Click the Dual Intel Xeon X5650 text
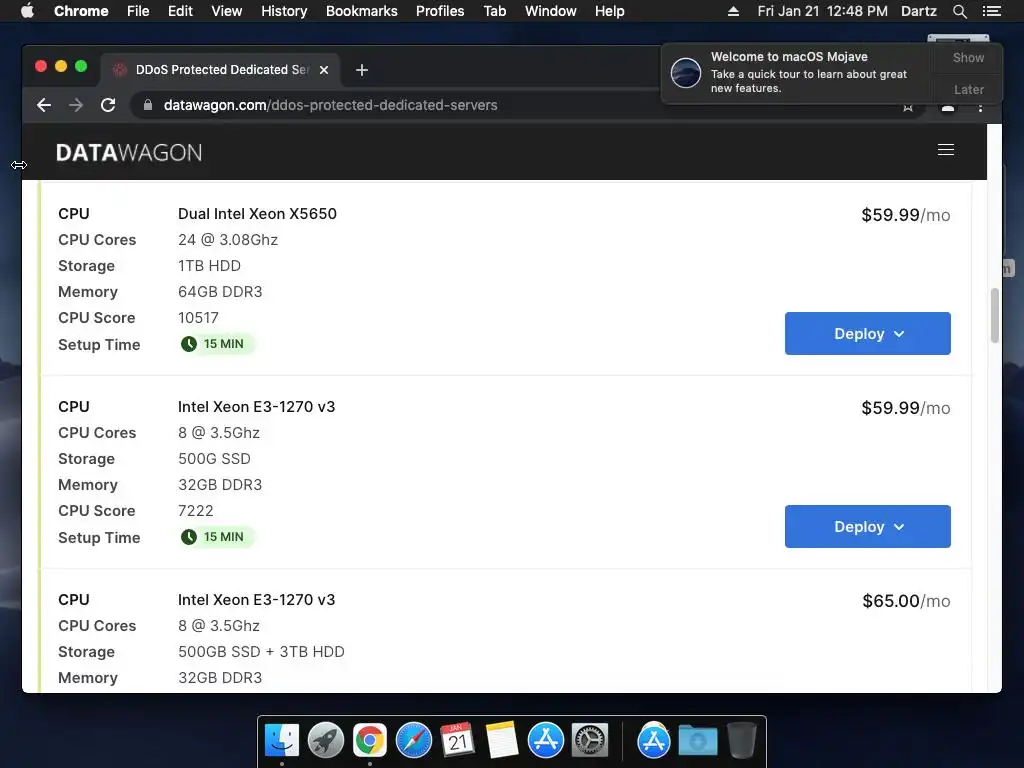The width and height of the screenshot is (1024, 768). [x=257, y=214]
